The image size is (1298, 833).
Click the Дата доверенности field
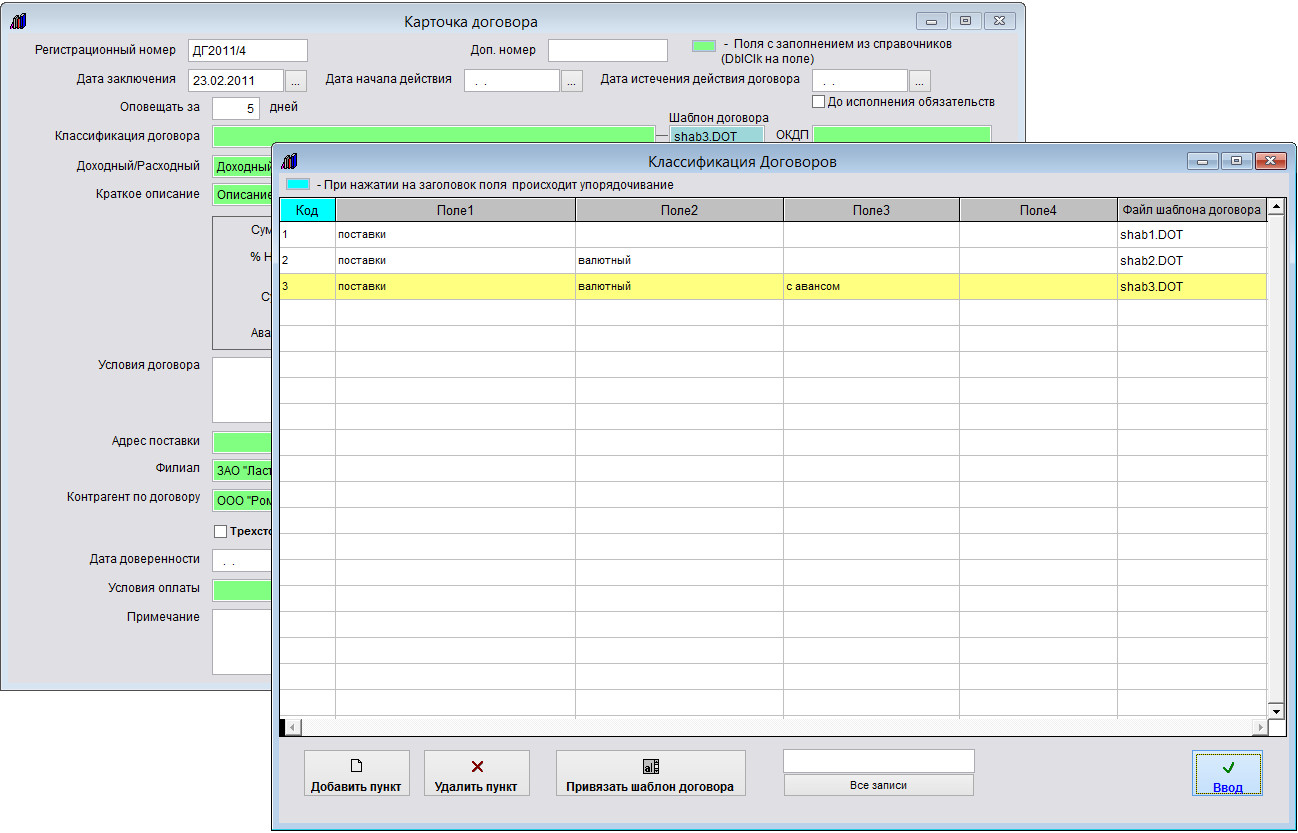pos(242,561)
